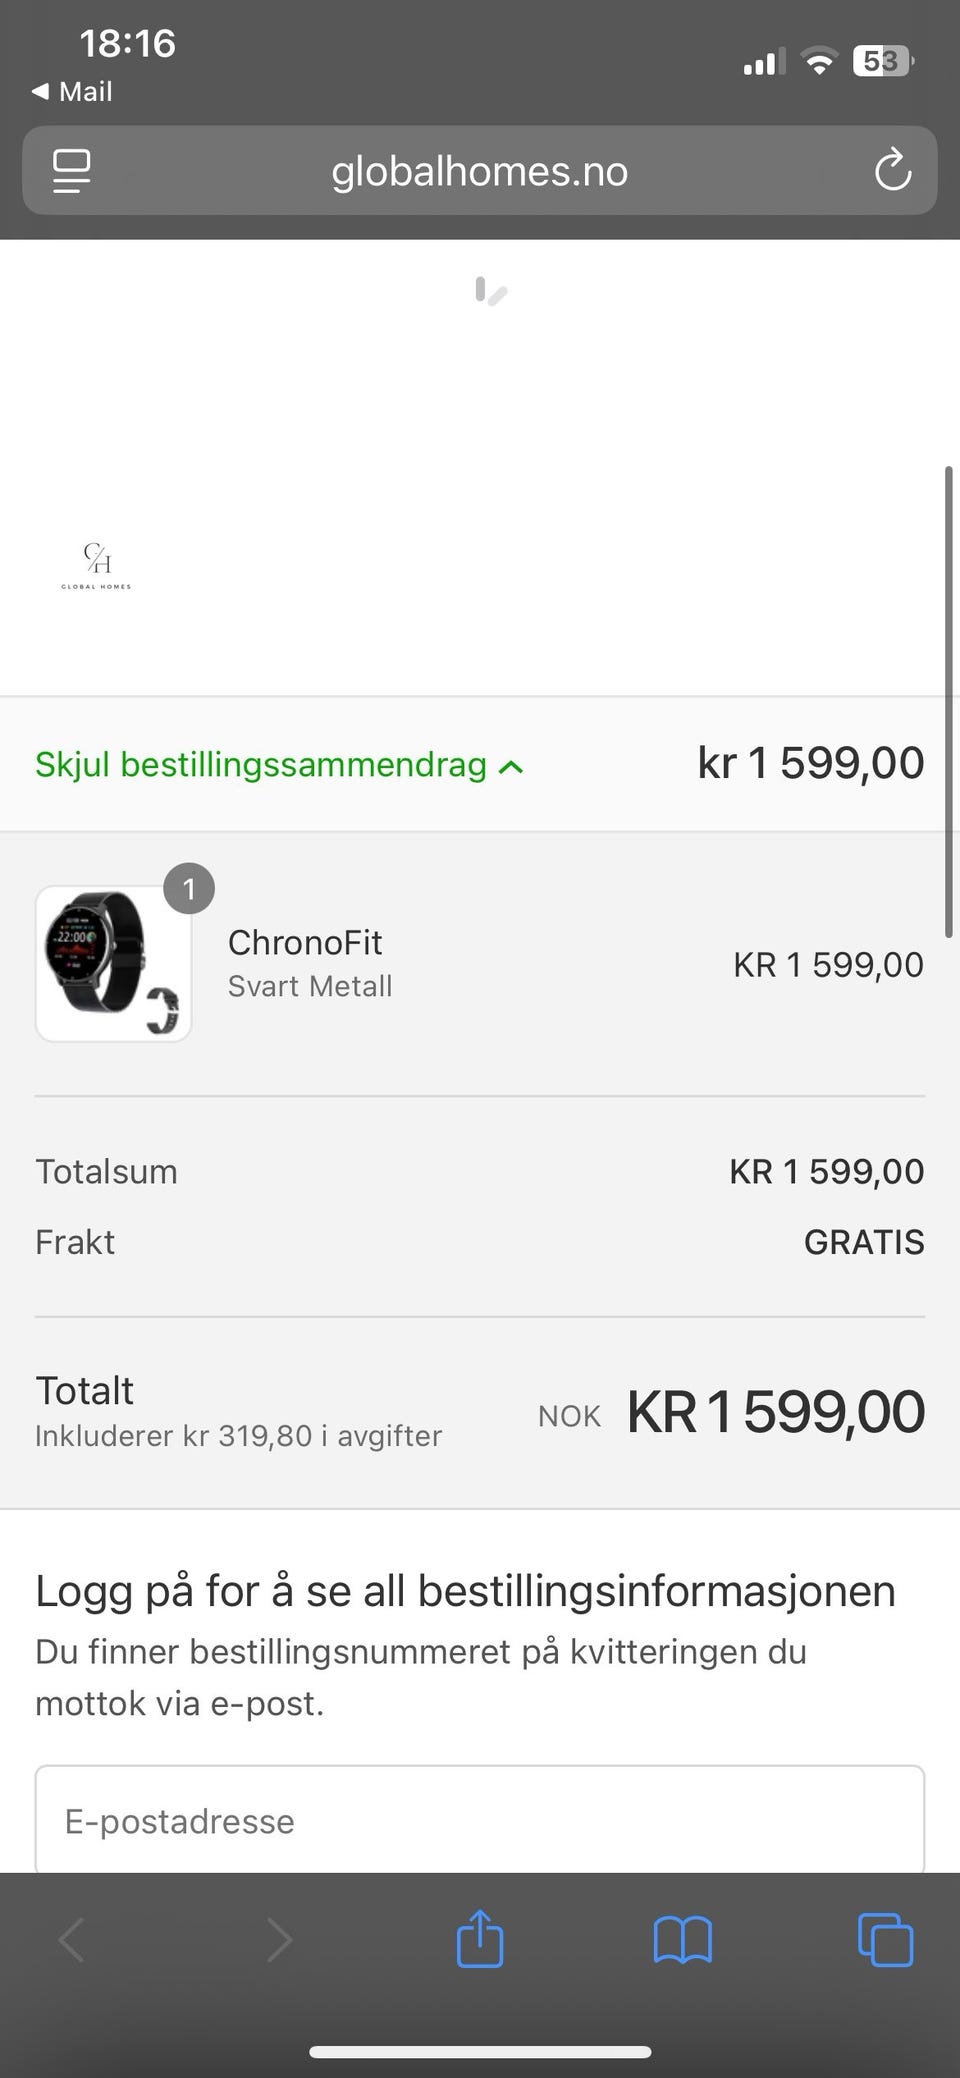Tap the browser forward arrow
960x2078 pixels.
click(x=279, y=1940)
